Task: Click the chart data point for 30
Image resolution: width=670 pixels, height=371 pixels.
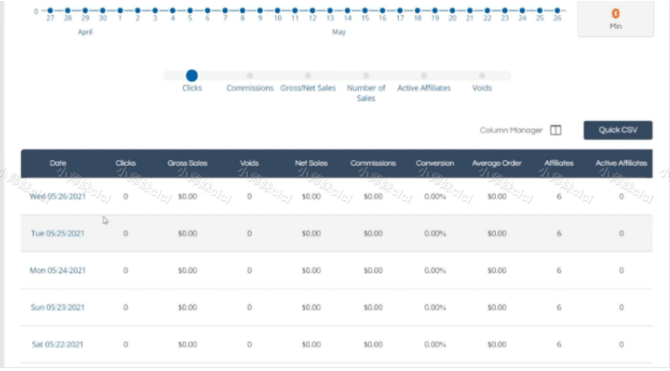Action: pos(103,10)
